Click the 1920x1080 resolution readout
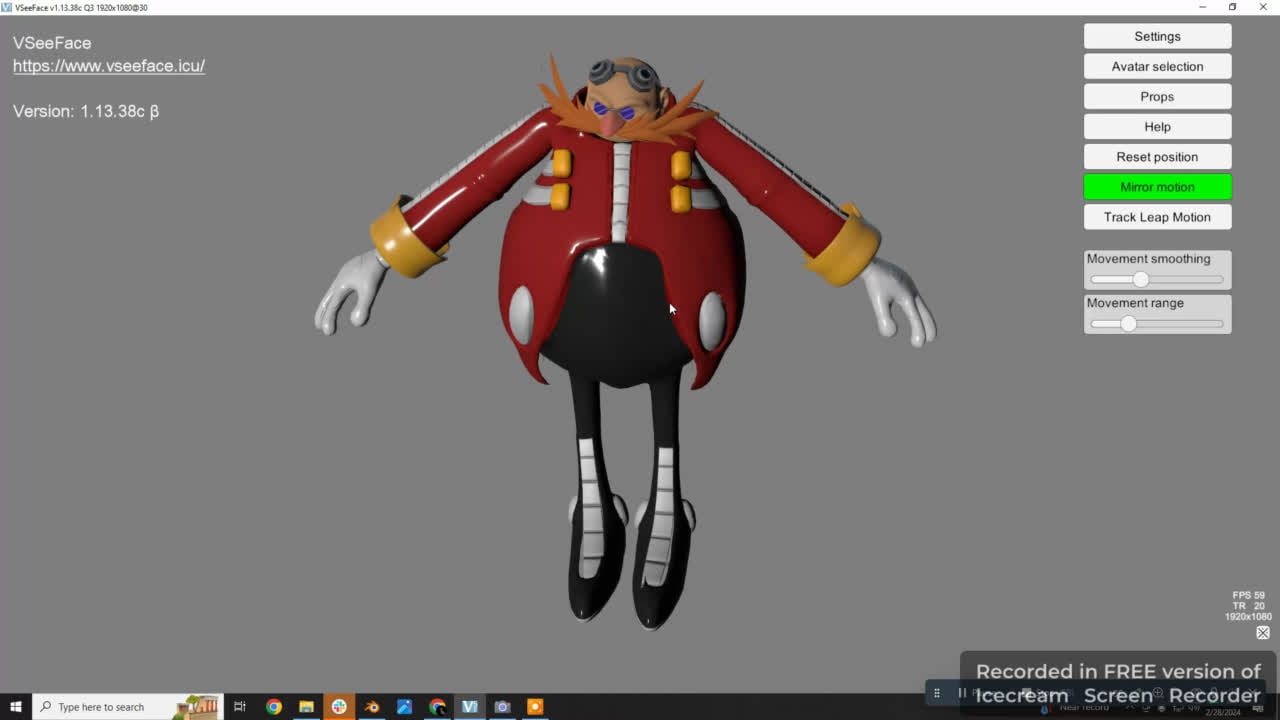The width and height of the screenshot is (1280, 720). (1248, 617)
